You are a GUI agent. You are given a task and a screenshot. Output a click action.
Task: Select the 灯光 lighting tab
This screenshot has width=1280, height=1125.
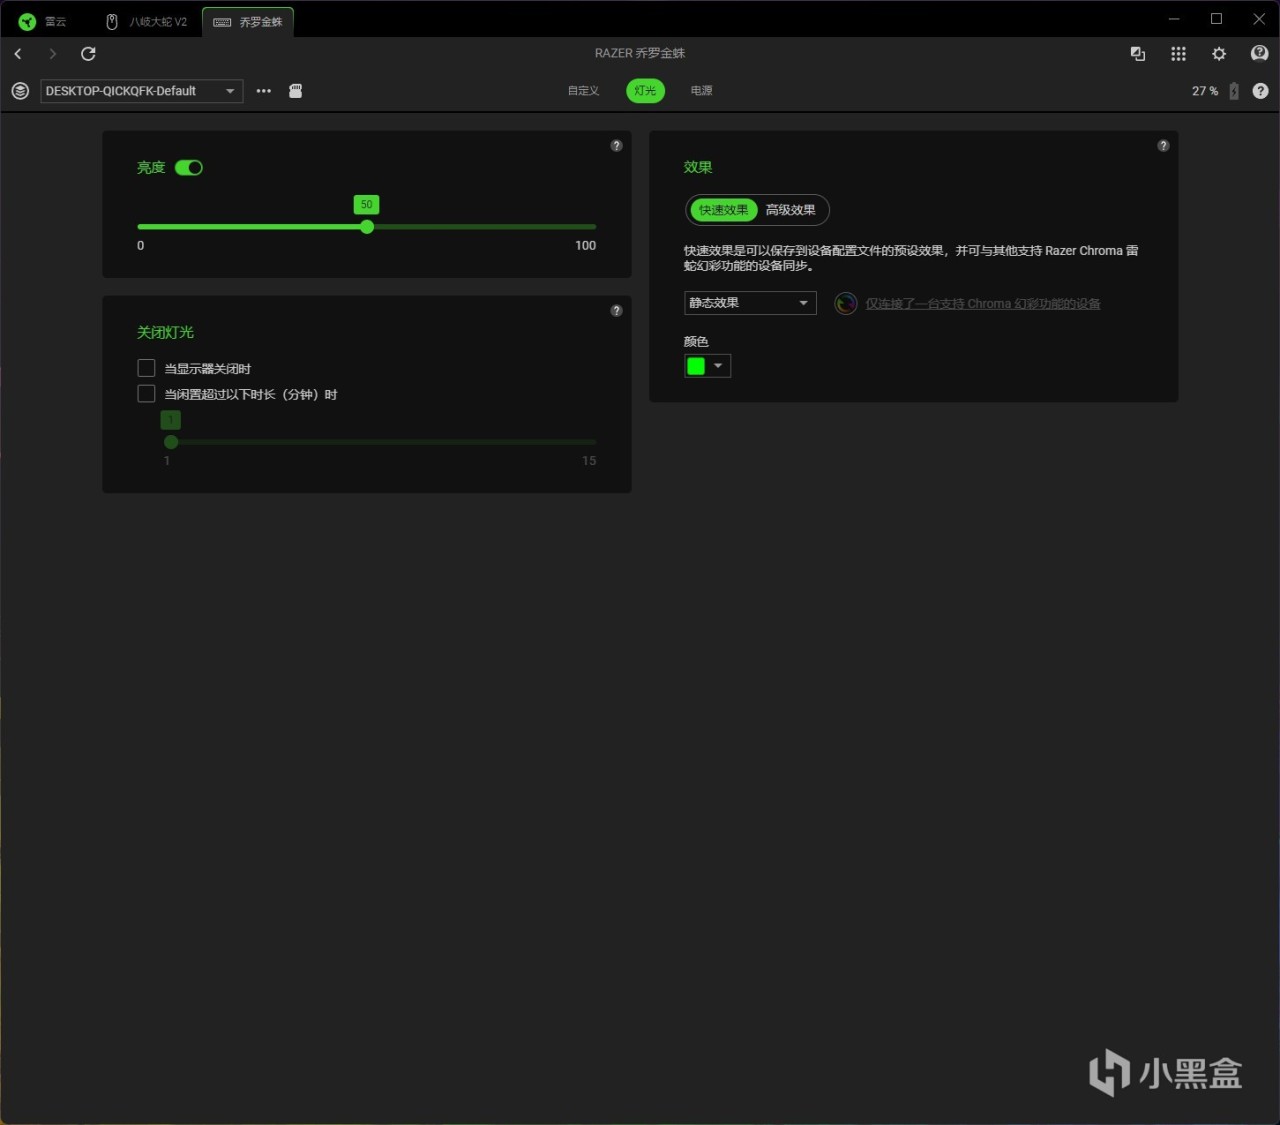click(x=646, y=91)
